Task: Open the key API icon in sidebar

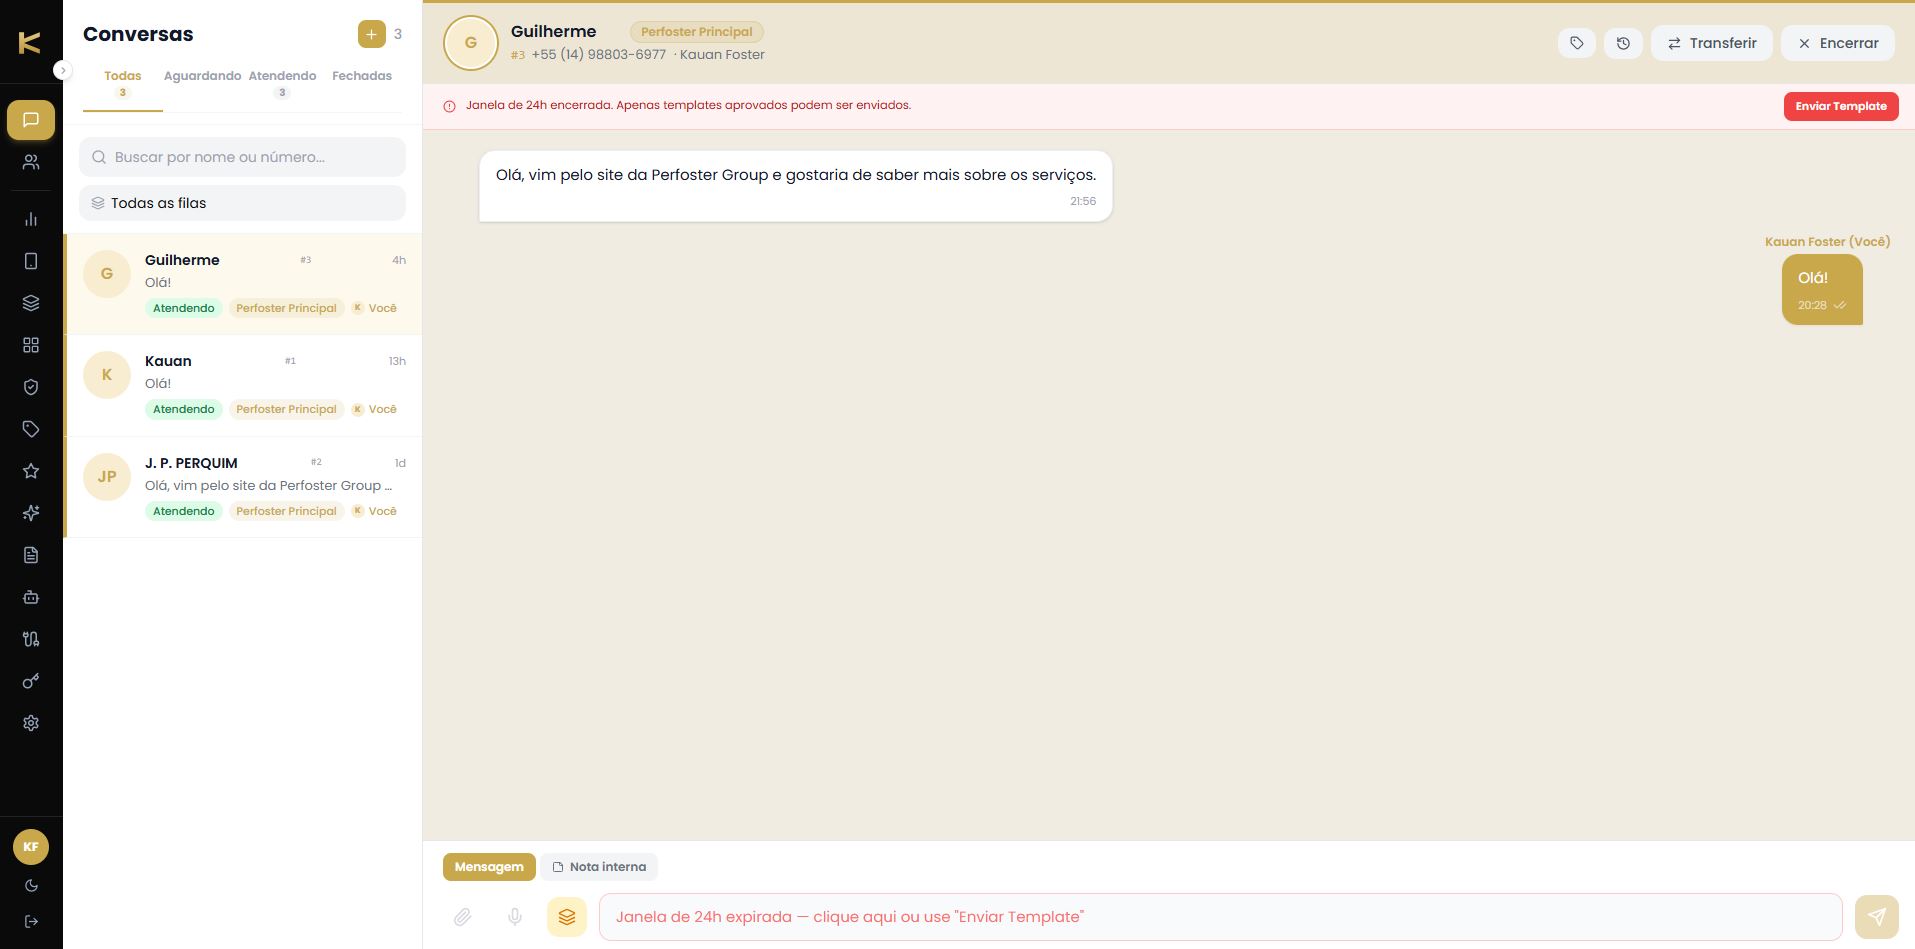Action: tap(31, 681)
